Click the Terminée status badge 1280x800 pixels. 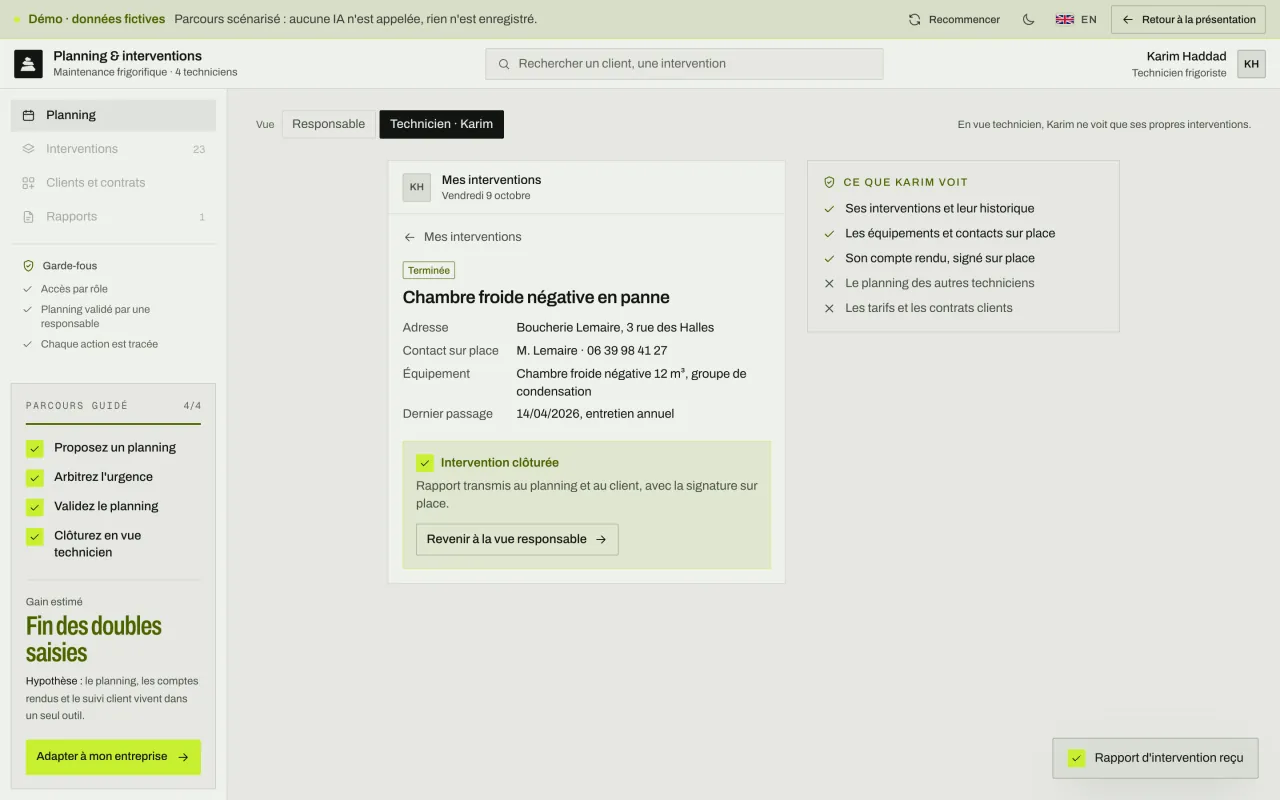[429, 270]
